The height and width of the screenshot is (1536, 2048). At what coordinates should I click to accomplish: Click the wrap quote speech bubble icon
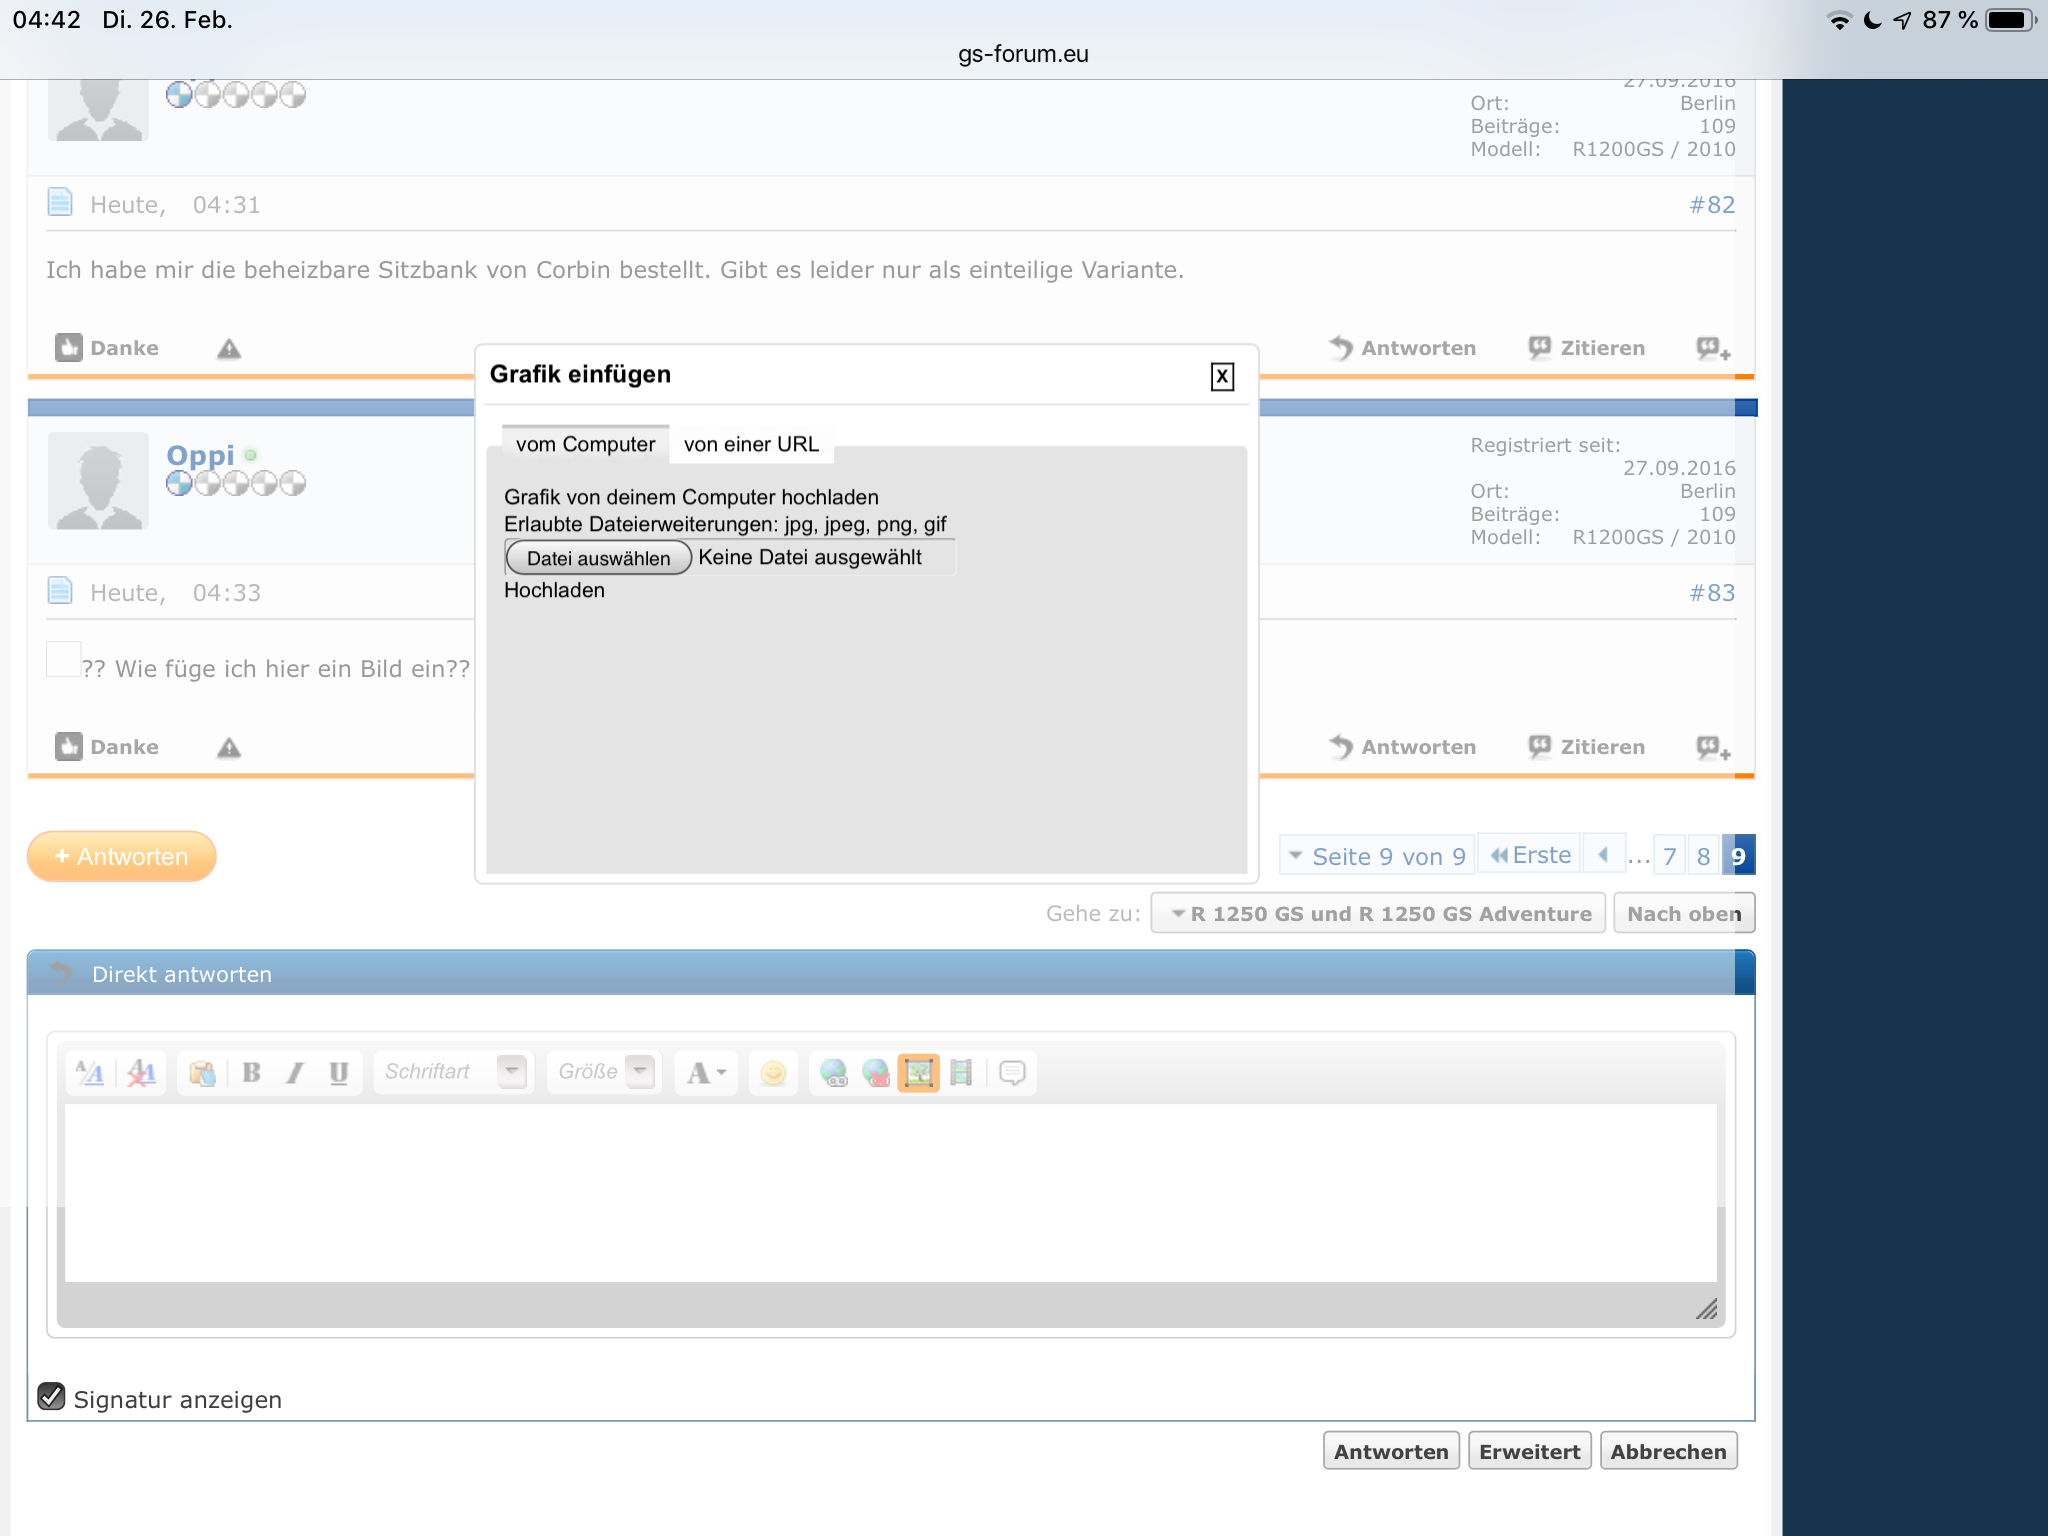click(1012, 1073)
